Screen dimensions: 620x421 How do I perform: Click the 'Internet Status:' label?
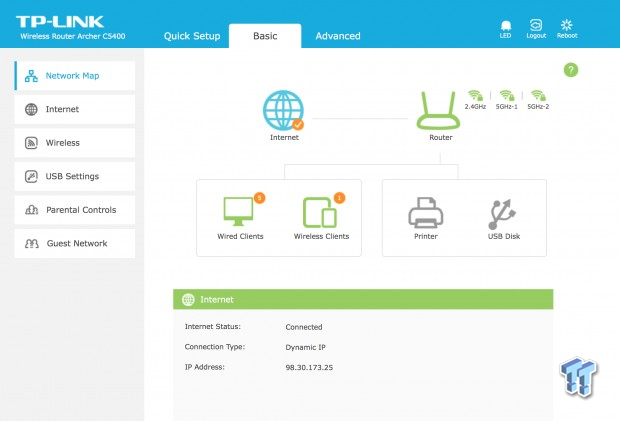[213, 327]
